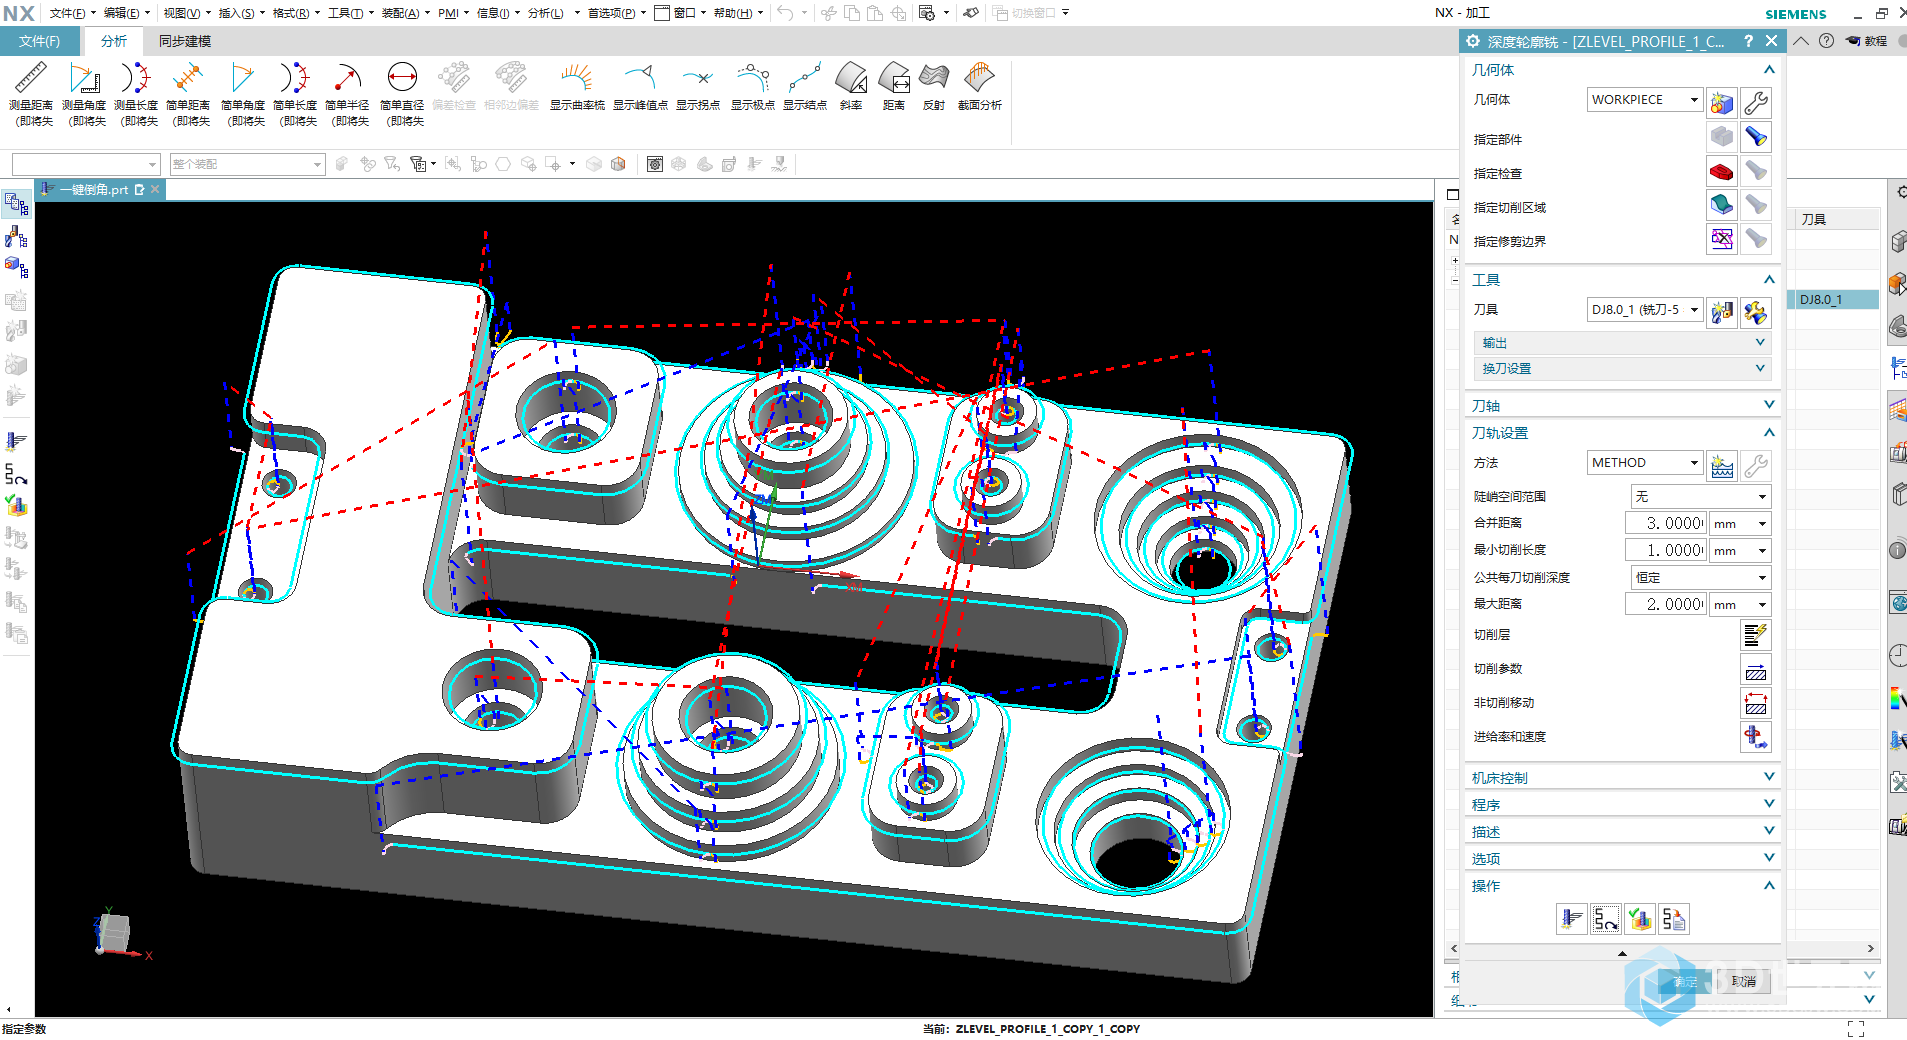Viewport: 1907px width, 1040px height.
Task: Open the 文件(F) ribbon tab
Action: pos(40,41)
